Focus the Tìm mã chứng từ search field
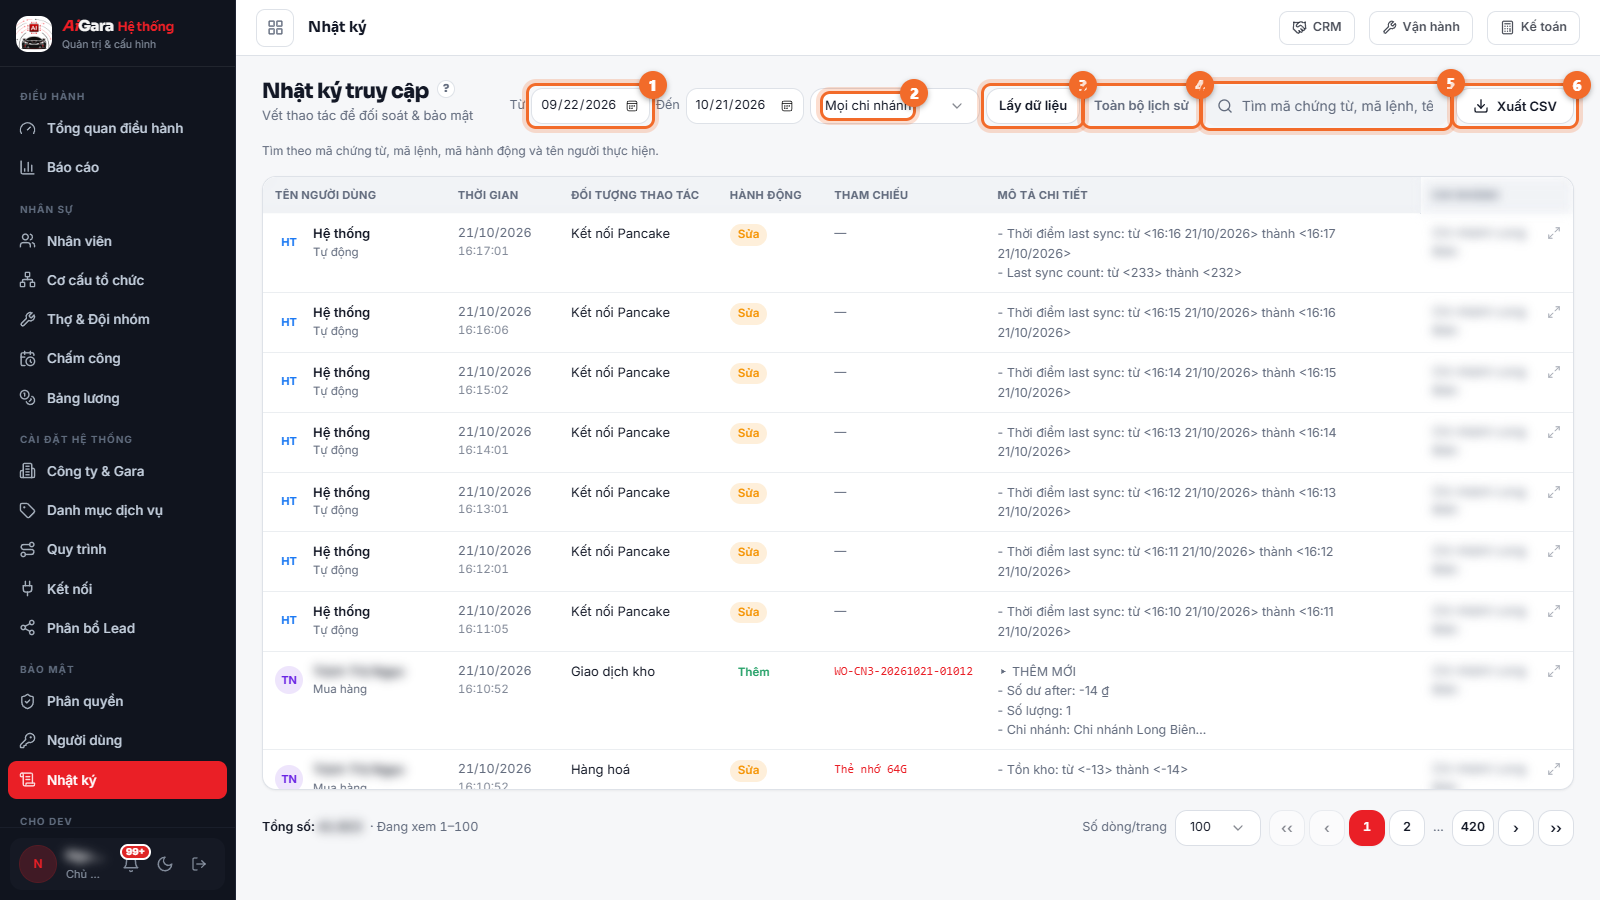The height and width of the screenshot is (900, 1600). click(1327, 106)
